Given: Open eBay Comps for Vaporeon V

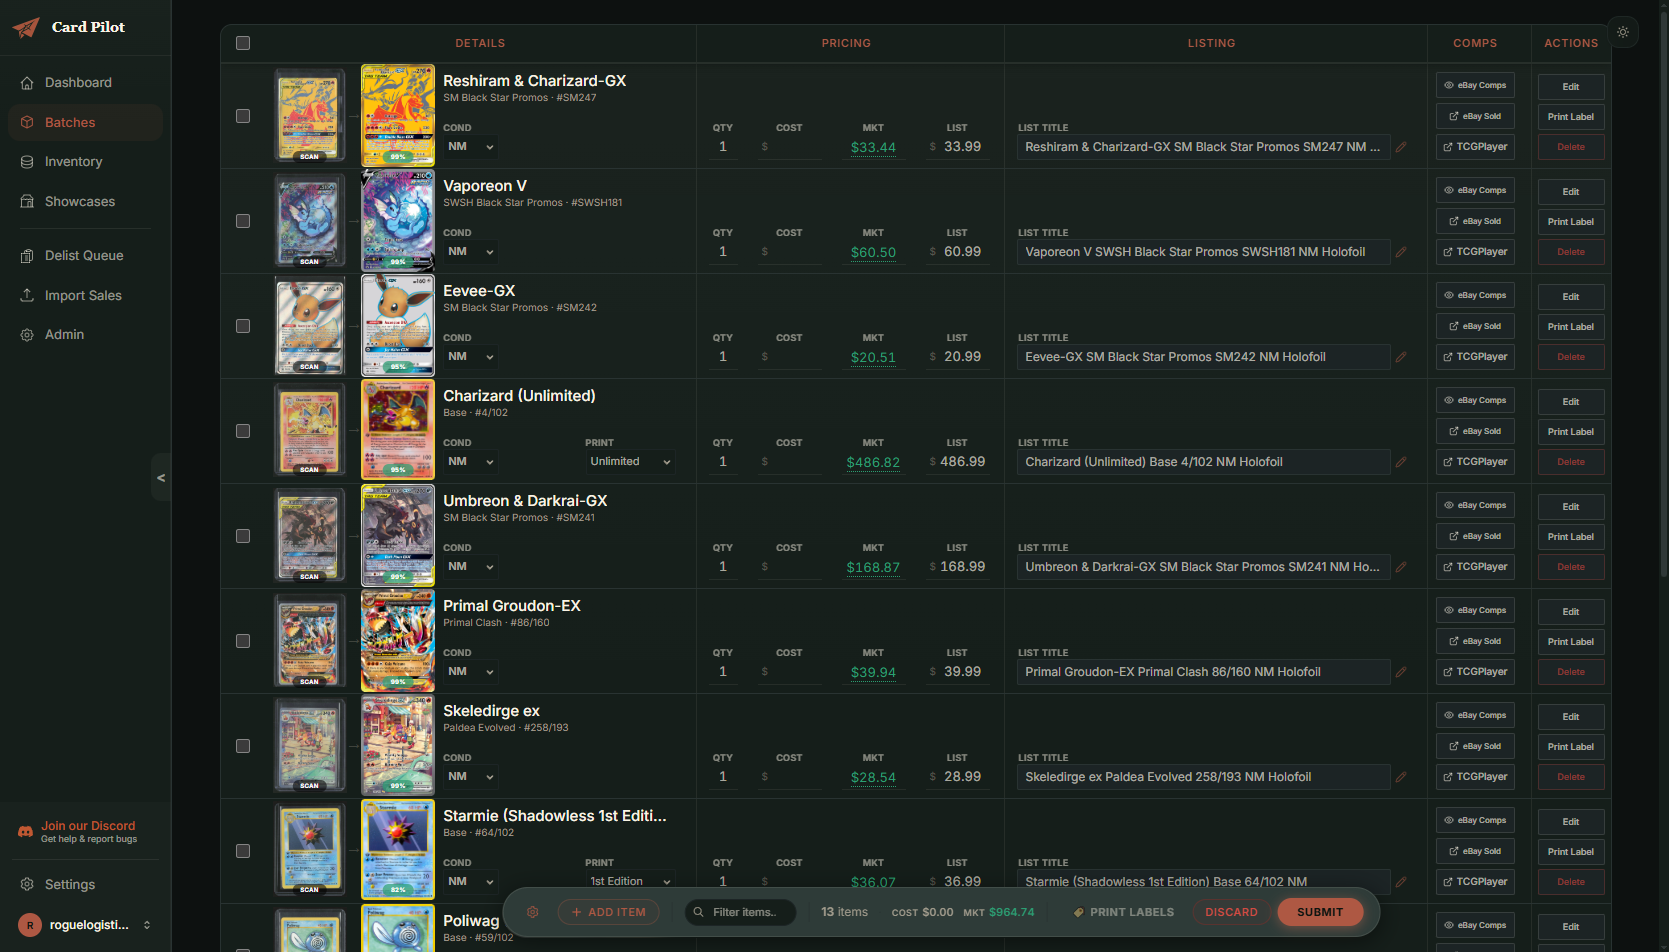Looking at the screenshot, I should pyautogui.click(x=1474, y=190).
